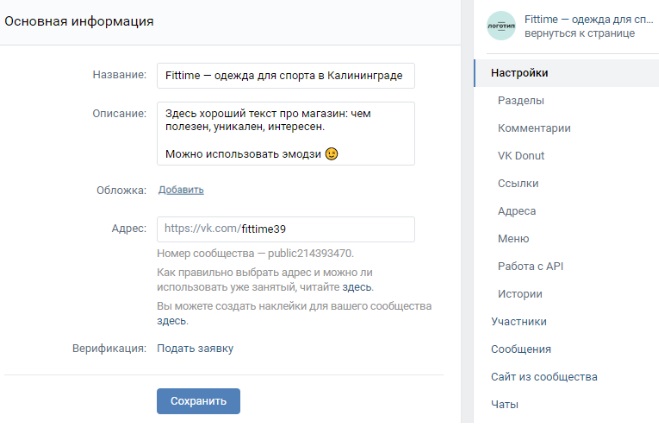Click the Адрес label
The width and height of the screenshot is (659, 427).
[x=129, y=228]
